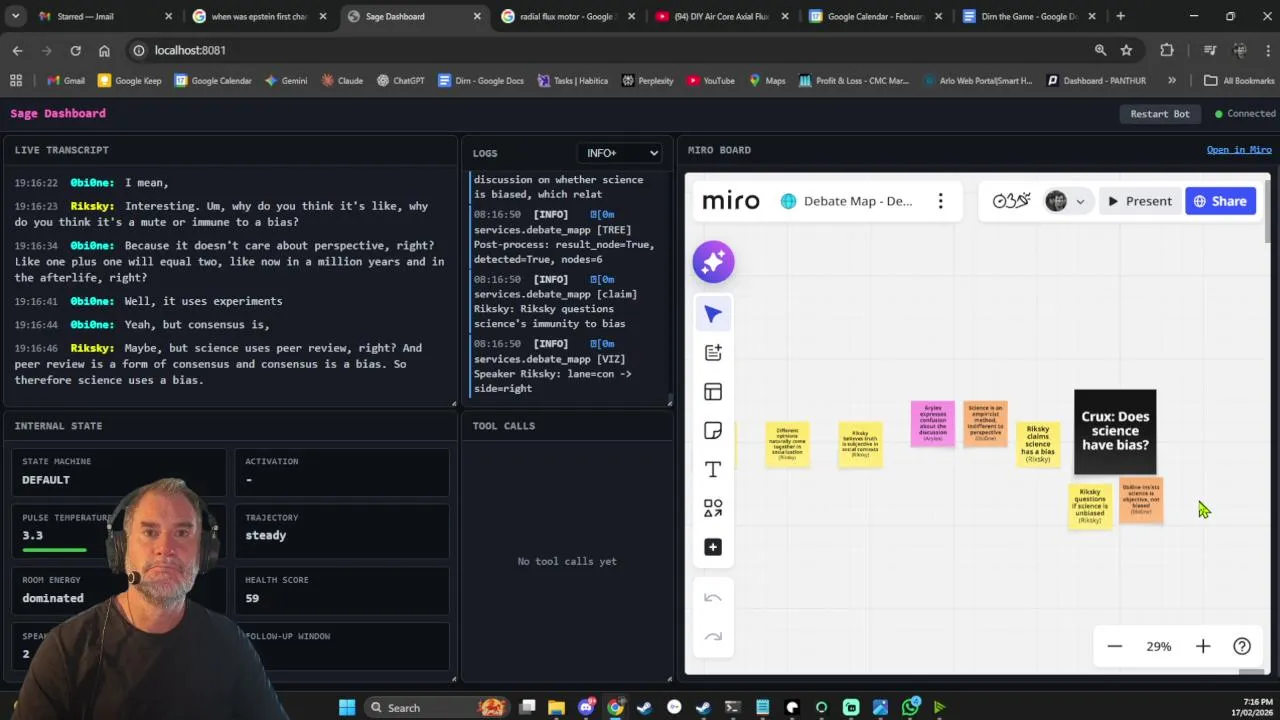Open File Explorer from the taskbar
The height and width of the screenshot is (720, 1280).
556,707
